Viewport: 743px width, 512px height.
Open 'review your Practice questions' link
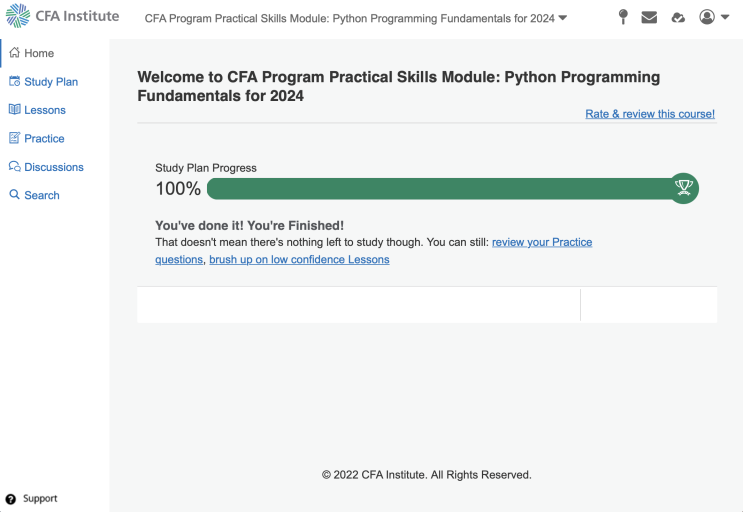(541, 242)
